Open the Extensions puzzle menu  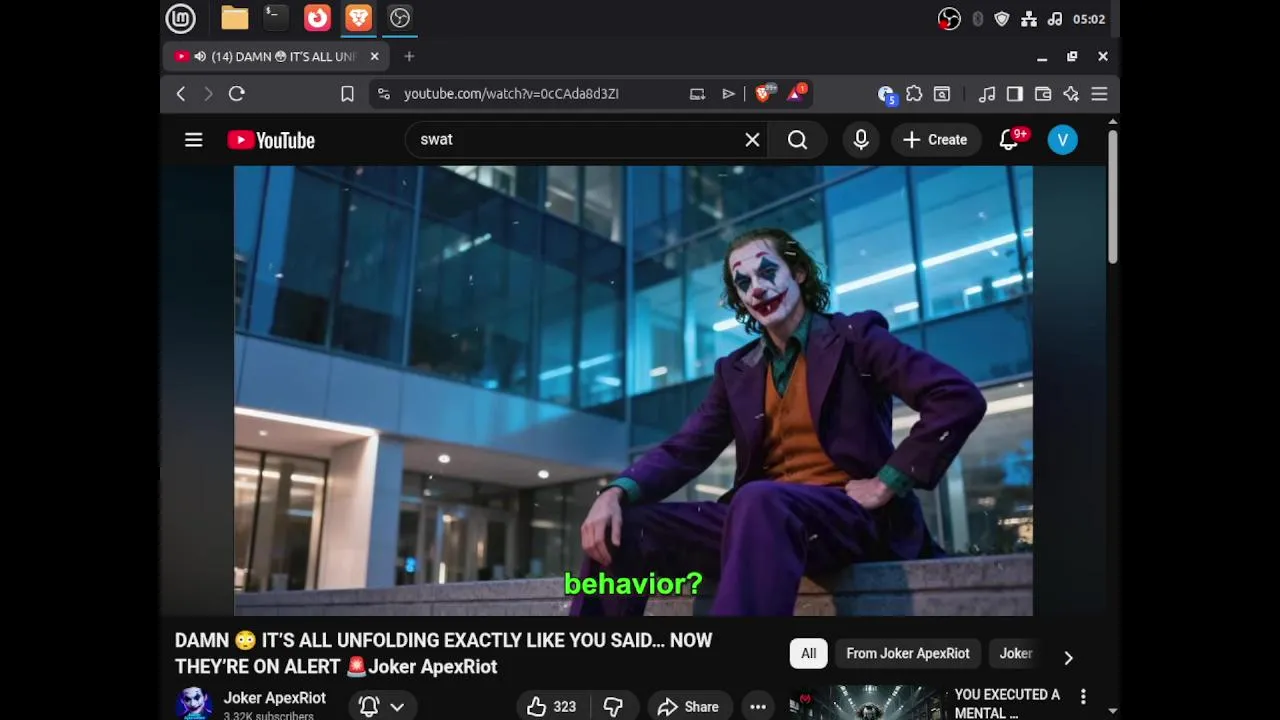[914, 94]
